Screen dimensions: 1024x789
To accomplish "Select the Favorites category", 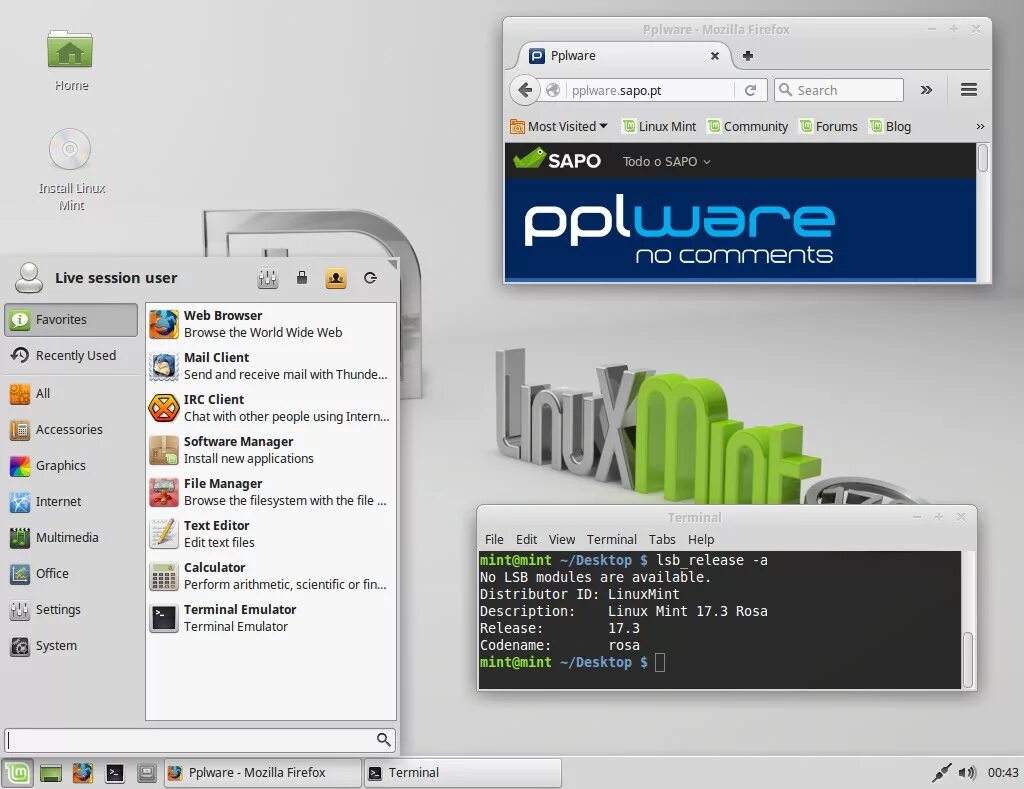I will (x=71, y=320).
